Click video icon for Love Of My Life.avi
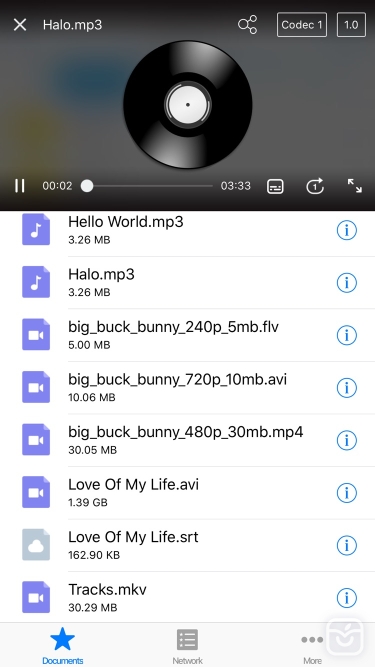375x667 pixels. pos(36,493)
